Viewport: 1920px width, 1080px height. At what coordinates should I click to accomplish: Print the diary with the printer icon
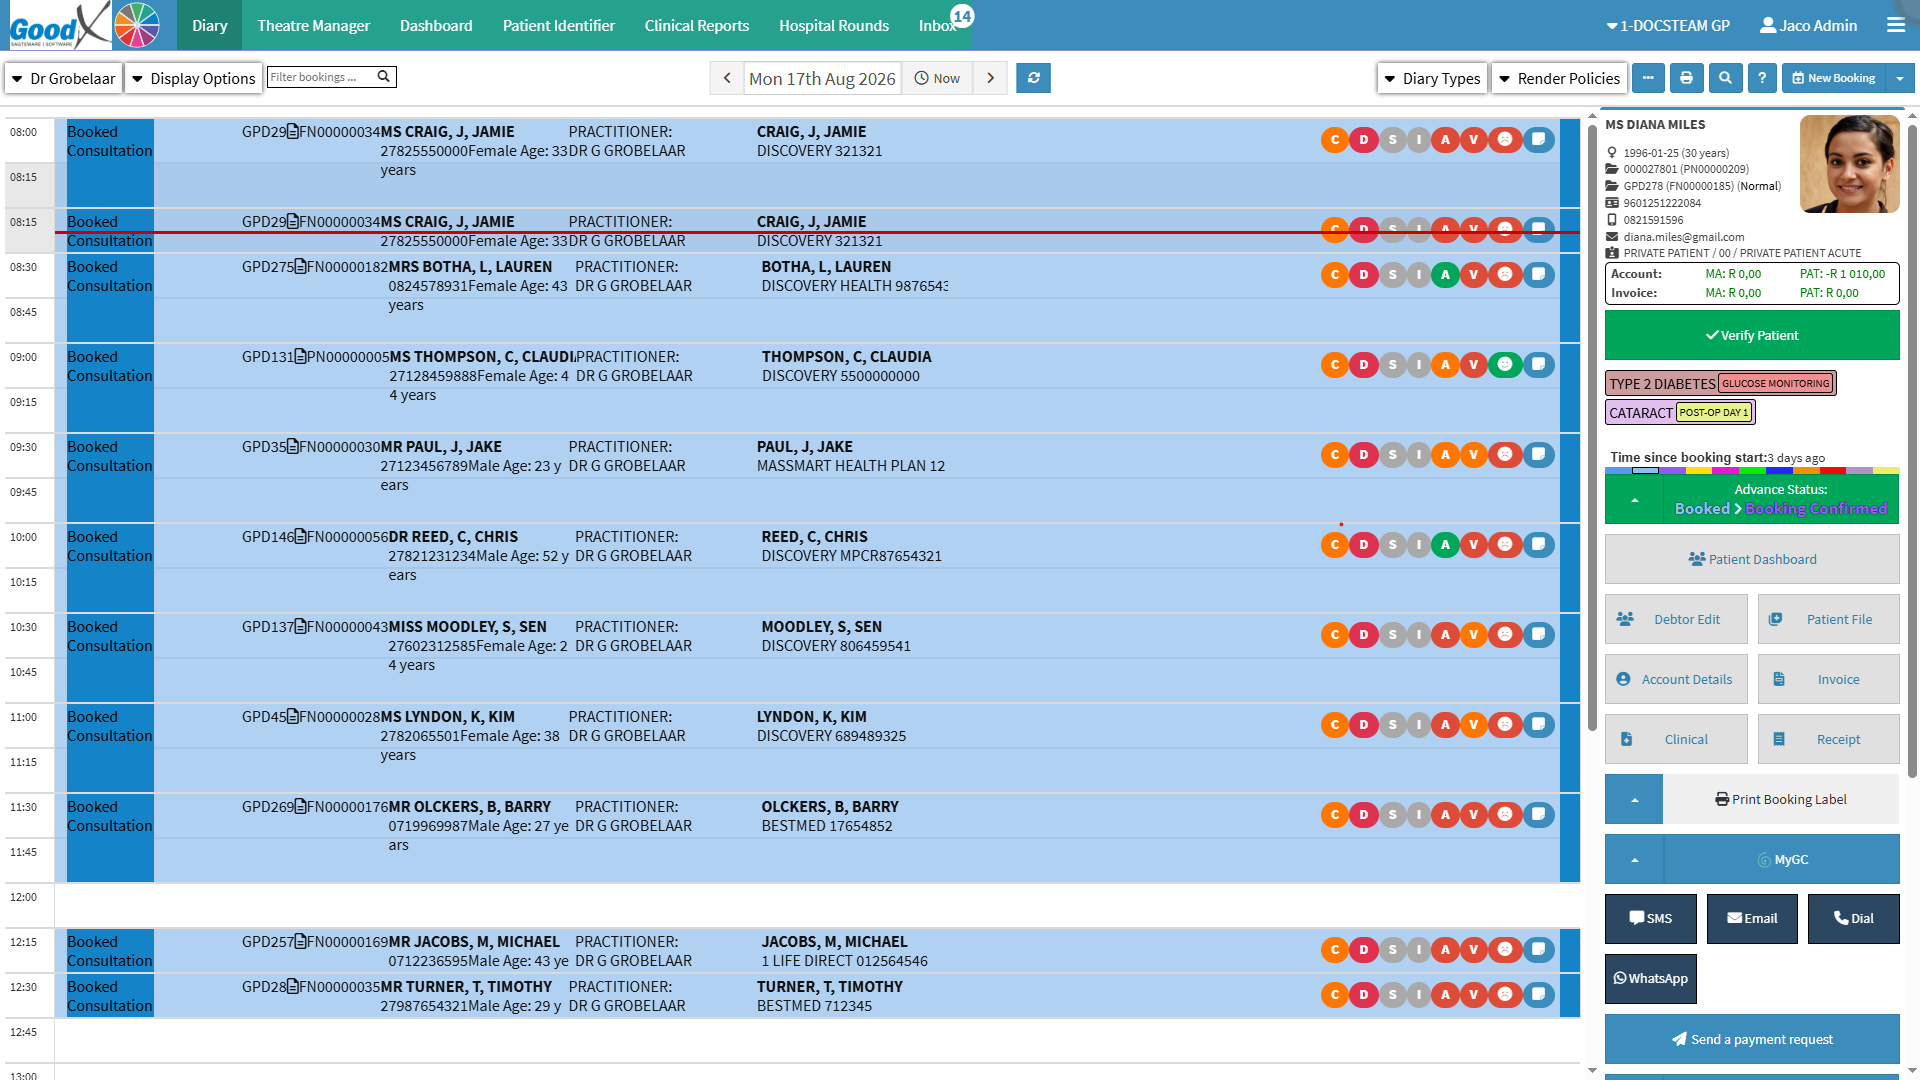[1686, 78]
